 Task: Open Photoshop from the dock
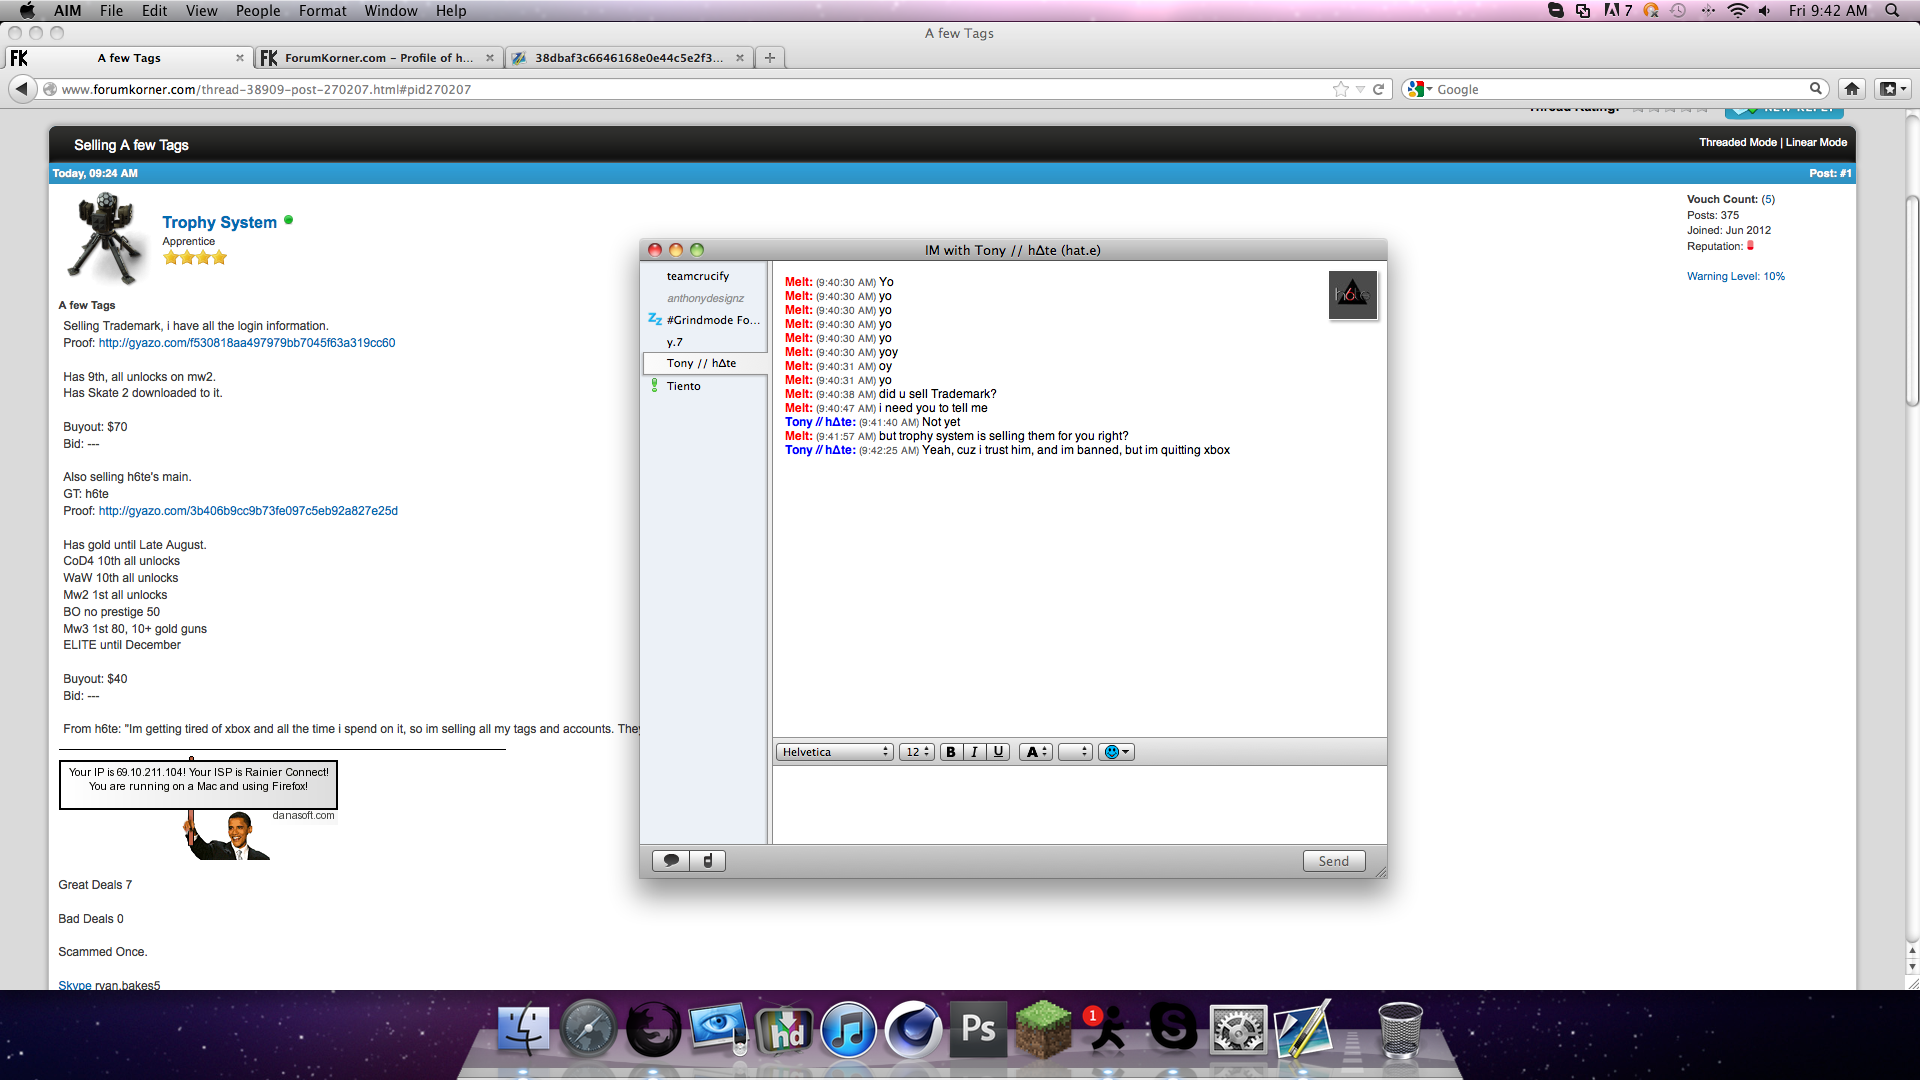coord(977,1029)
